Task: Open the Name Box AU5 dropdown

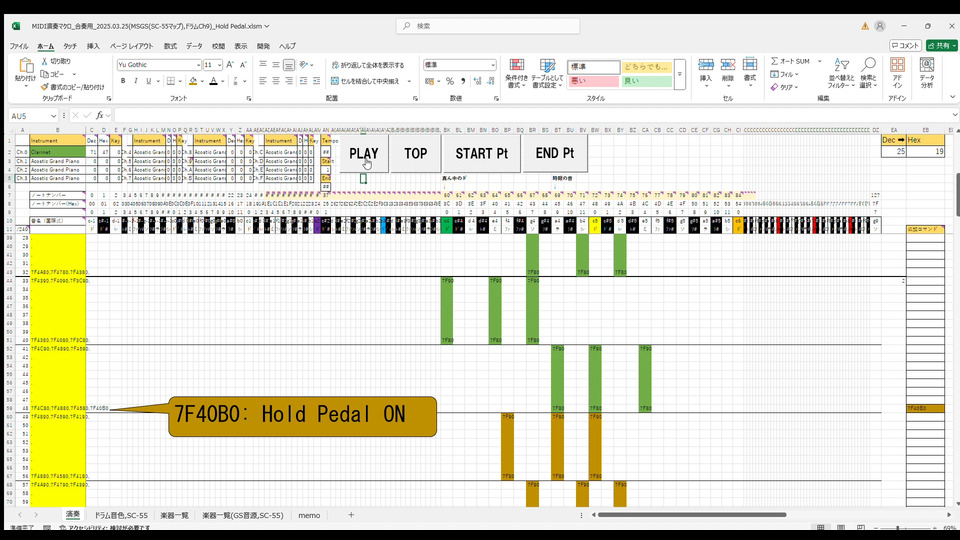Action: (x=53, y=116)
